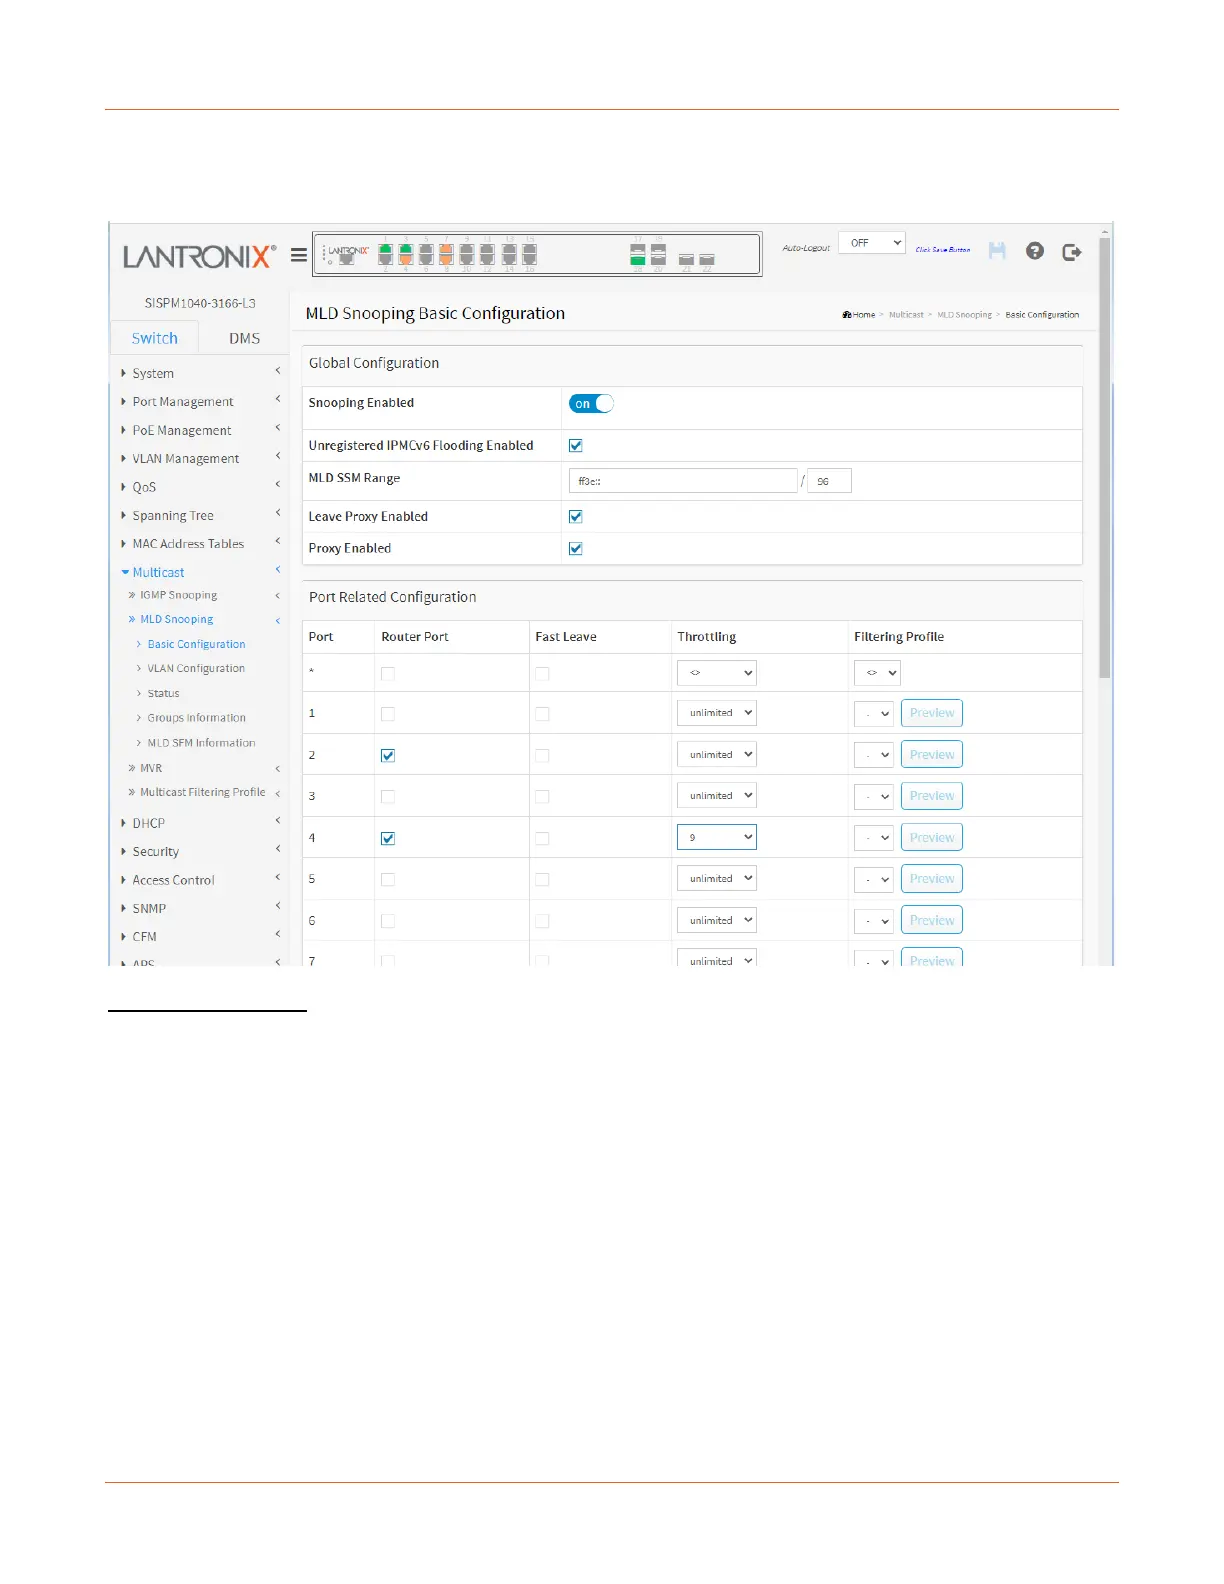The height and width of the screenshot is (1584, 1224).
Task: Open Groups Information in sidebar
Action: [x=196, y=718]
